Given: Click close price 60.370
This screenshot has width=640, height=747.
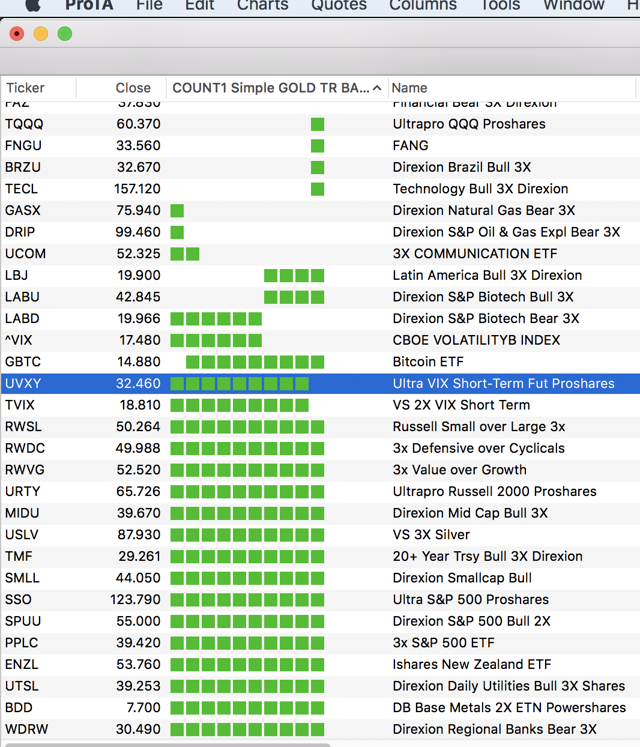Looking at the screenshot, I should pos(138,124).
